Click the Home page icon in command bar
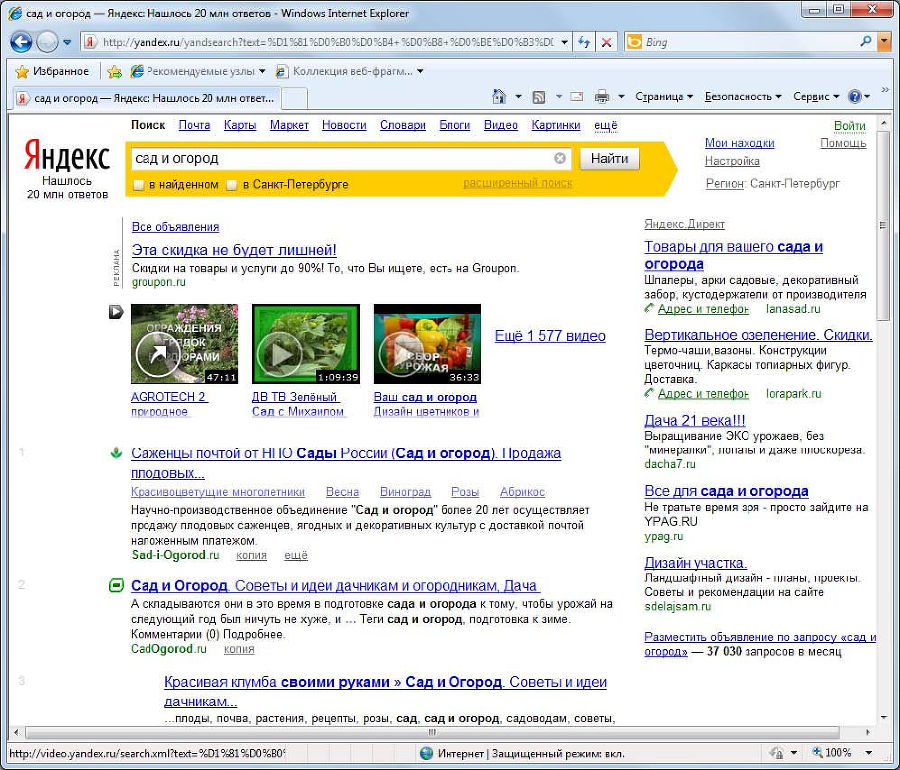900x770 pixels. click(499, 97)
